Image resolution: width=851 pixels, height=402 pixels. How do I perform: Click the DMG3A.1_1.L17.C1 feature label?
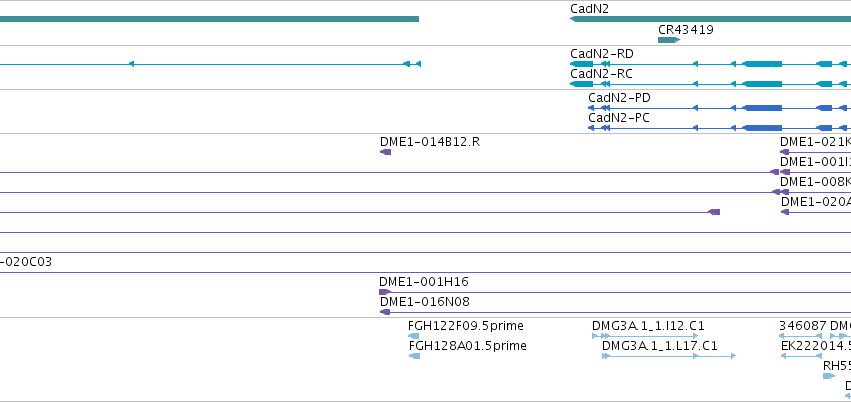(659, 346)
